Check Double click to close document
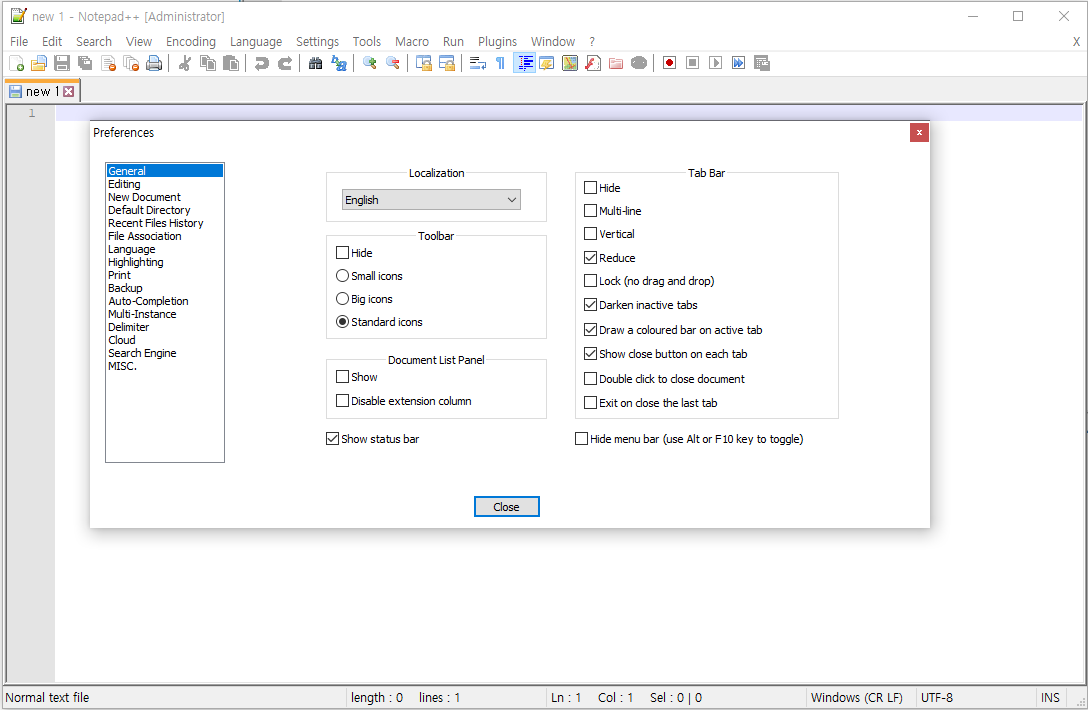The height and width of the screenshot is (710, 1088). pos(590,379)
